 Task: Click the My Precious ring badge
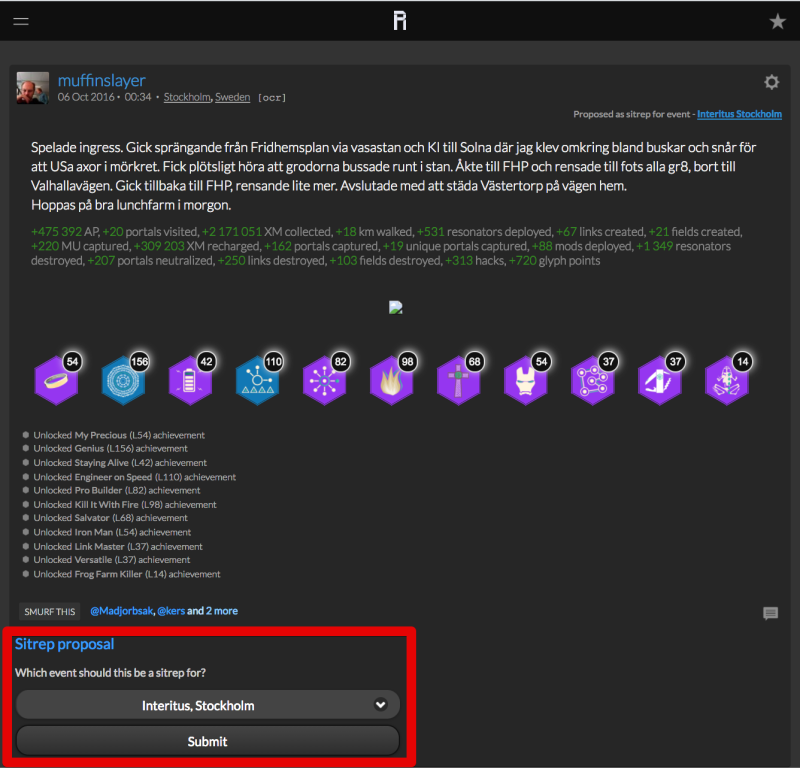56,380
